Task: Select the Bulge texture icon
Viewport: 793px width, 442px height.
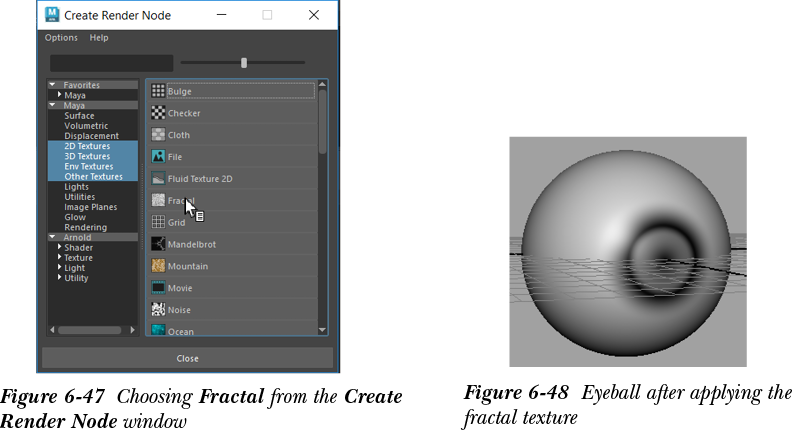Action: 158,91
